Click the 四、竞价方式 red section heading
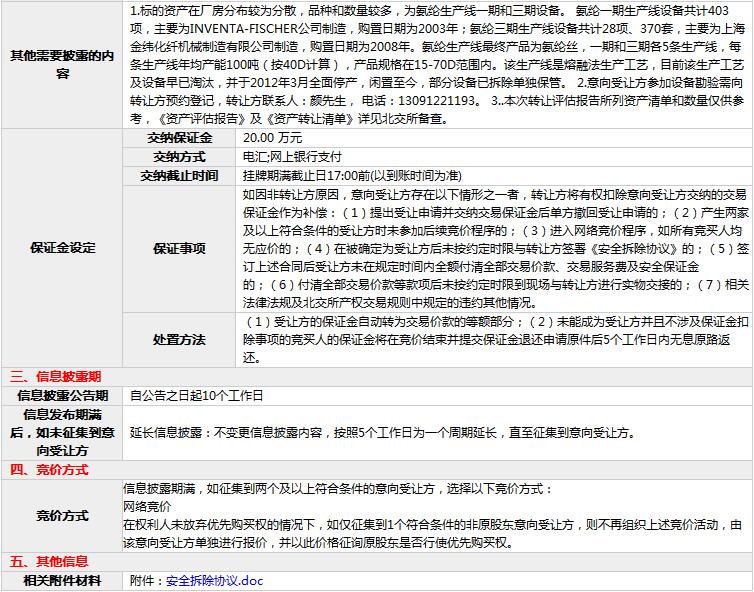The height and width of the screenshot is (592, 754). (x=49, y=469)
